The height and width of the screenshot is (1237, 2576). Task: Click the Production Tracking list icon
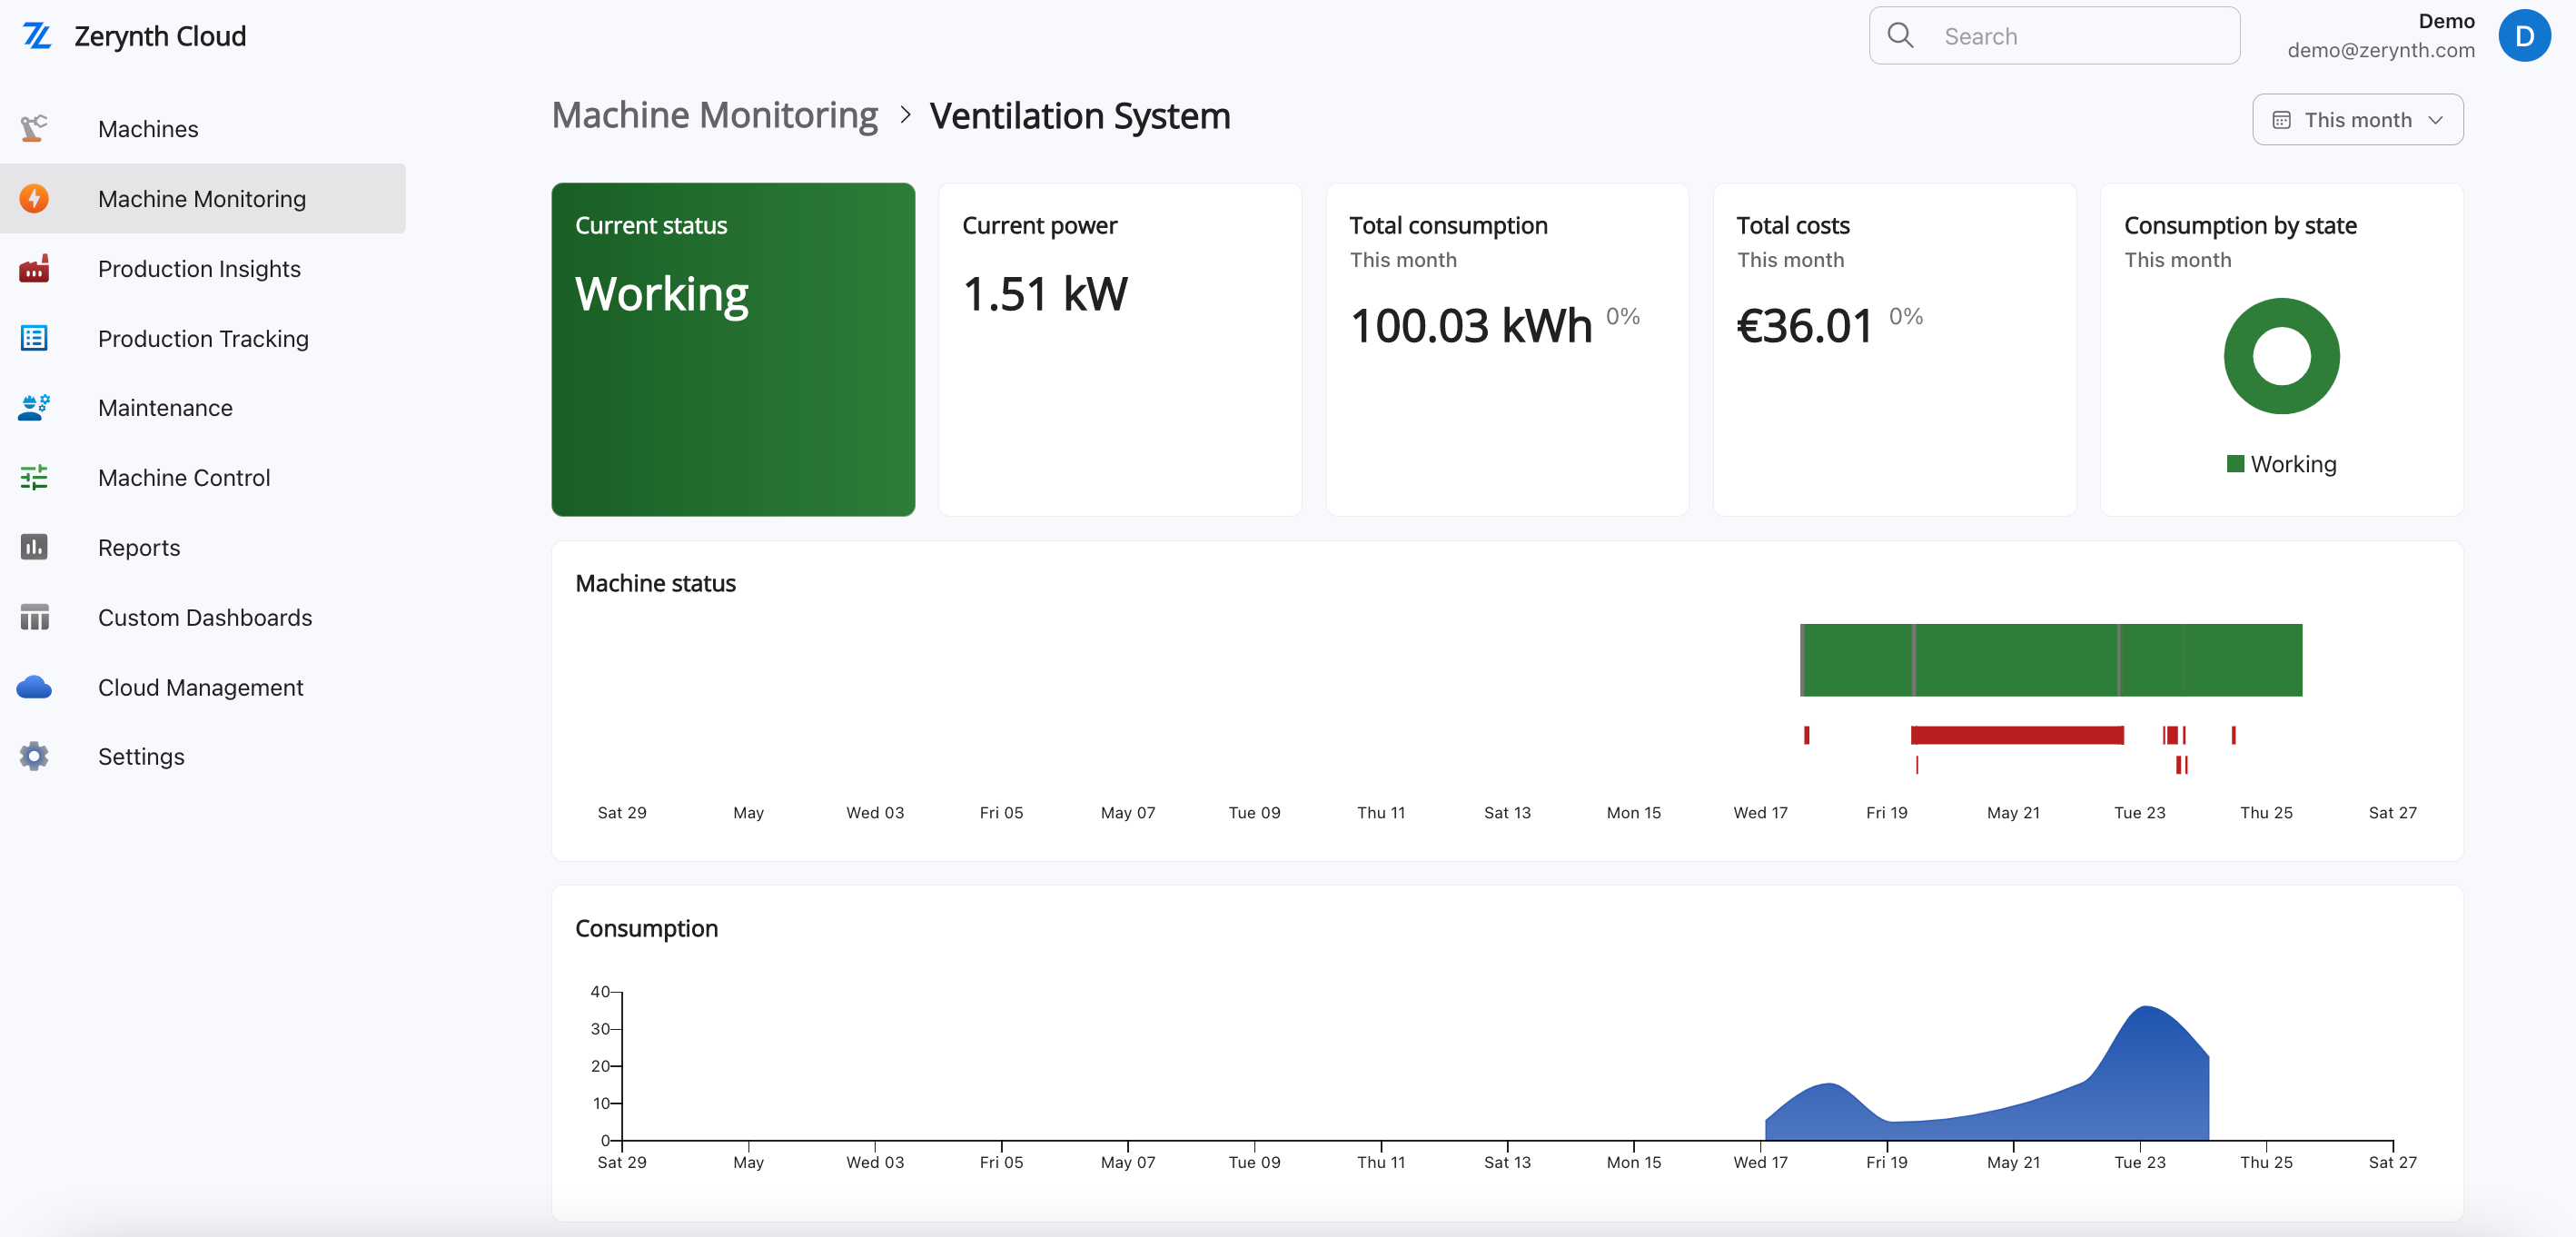click(x=34, y=338)
